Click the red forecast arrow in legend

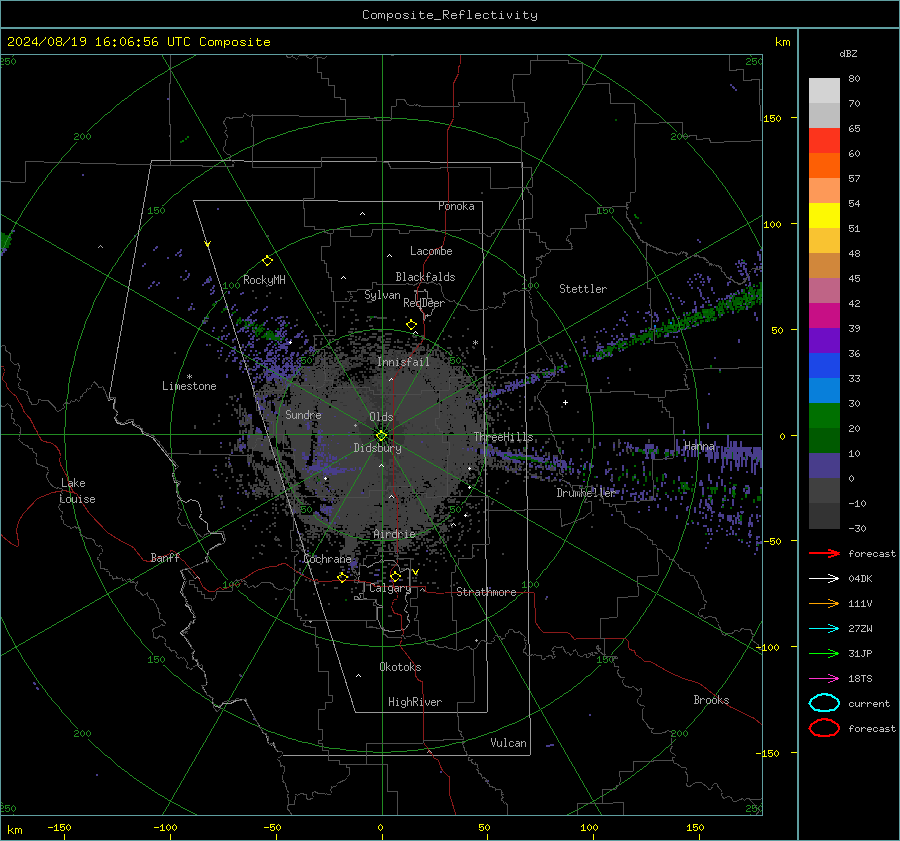coord(824,553)
